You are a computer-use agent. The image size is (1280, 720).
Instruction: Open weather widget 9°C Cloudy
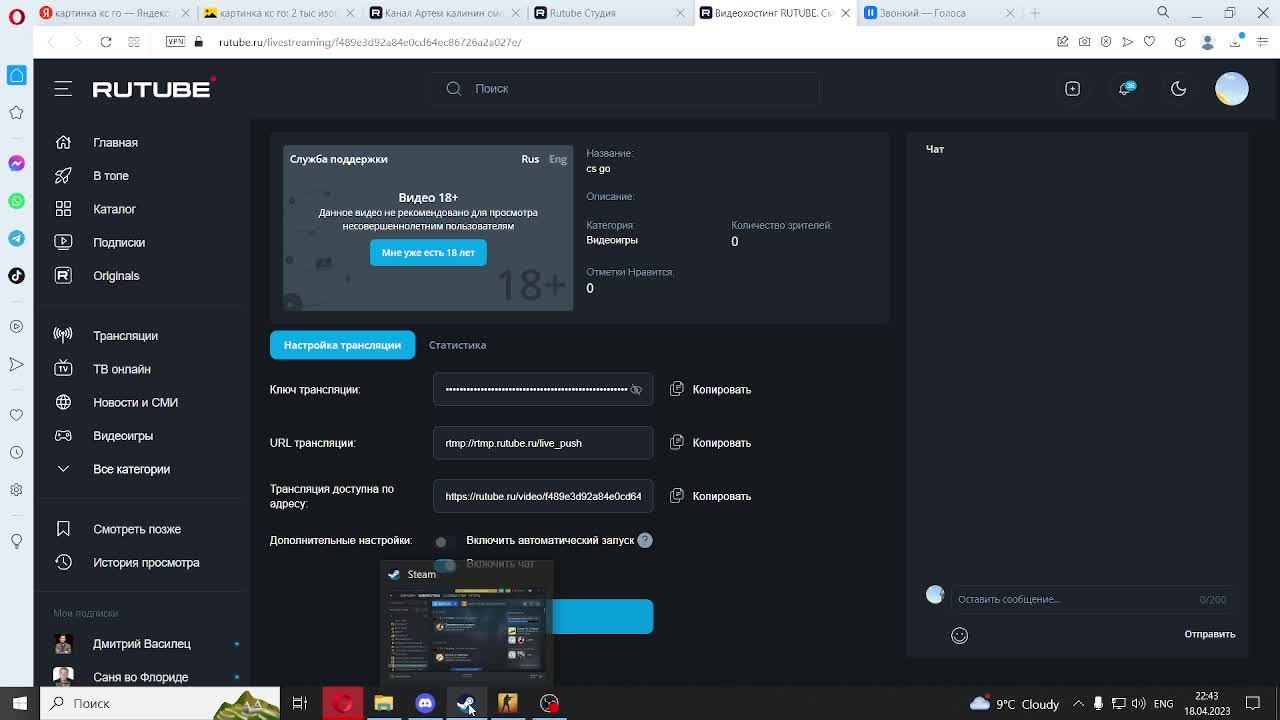pos(1015,704)
